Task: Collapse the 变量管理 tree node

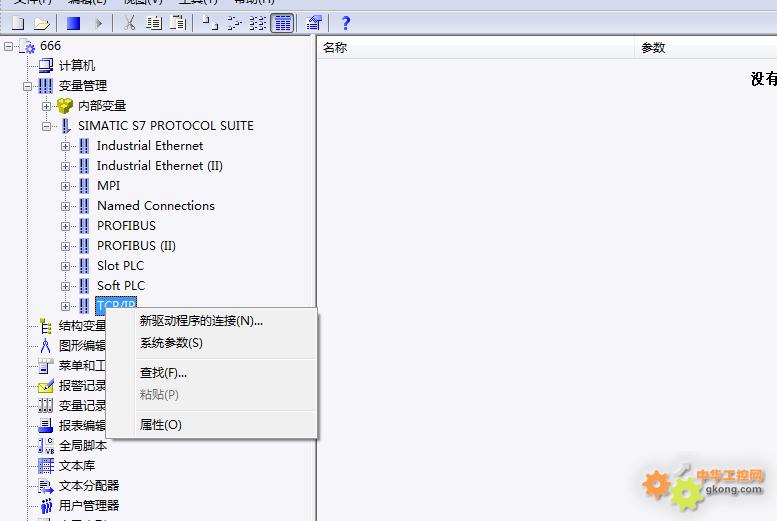Action: pyautogui.click(x=27, y=86)
